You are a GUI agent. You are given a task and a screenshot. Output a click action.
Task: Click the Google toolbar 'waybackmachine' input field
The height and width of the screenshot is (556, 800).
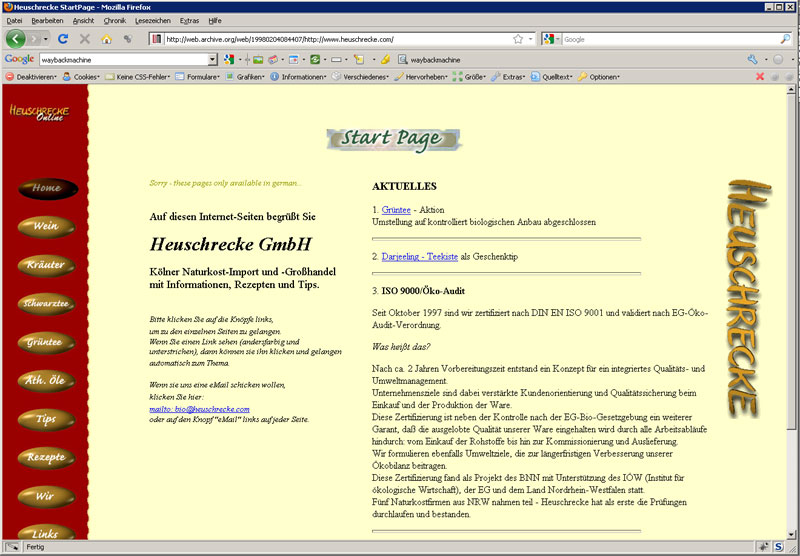(x=124, y=60)
